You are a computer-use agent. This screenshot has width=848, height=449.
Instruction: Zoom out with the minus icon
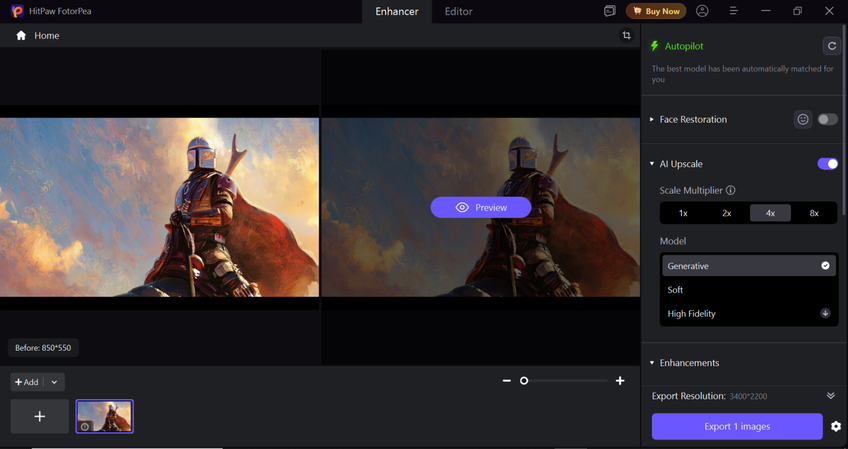[x=506, y=381]
